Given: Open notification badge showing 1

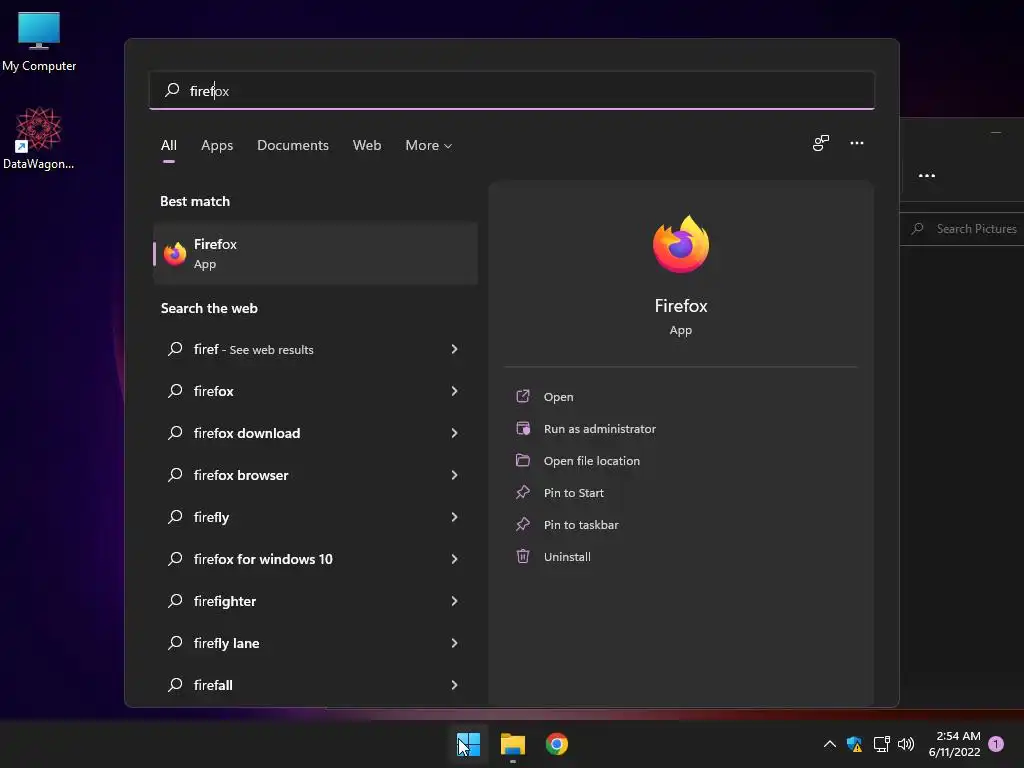Looking at the screenshot, I should (x=996, y=744).
